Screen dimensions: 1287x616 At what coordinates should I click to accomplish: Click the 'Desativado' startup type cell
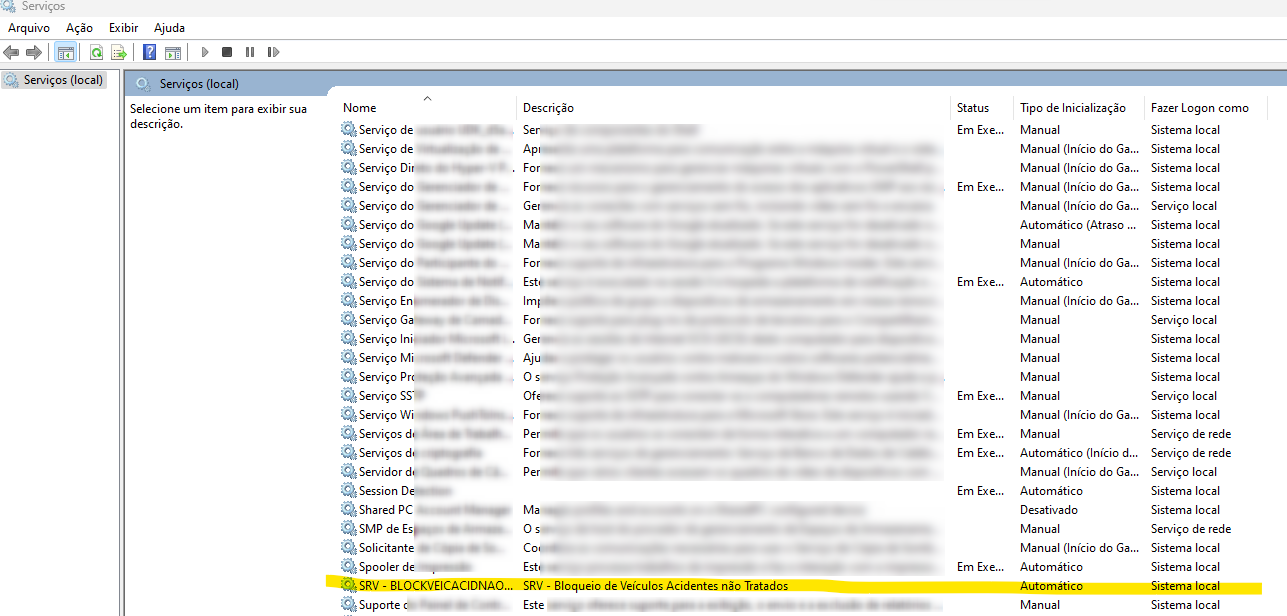click(x=1049, y=510)
